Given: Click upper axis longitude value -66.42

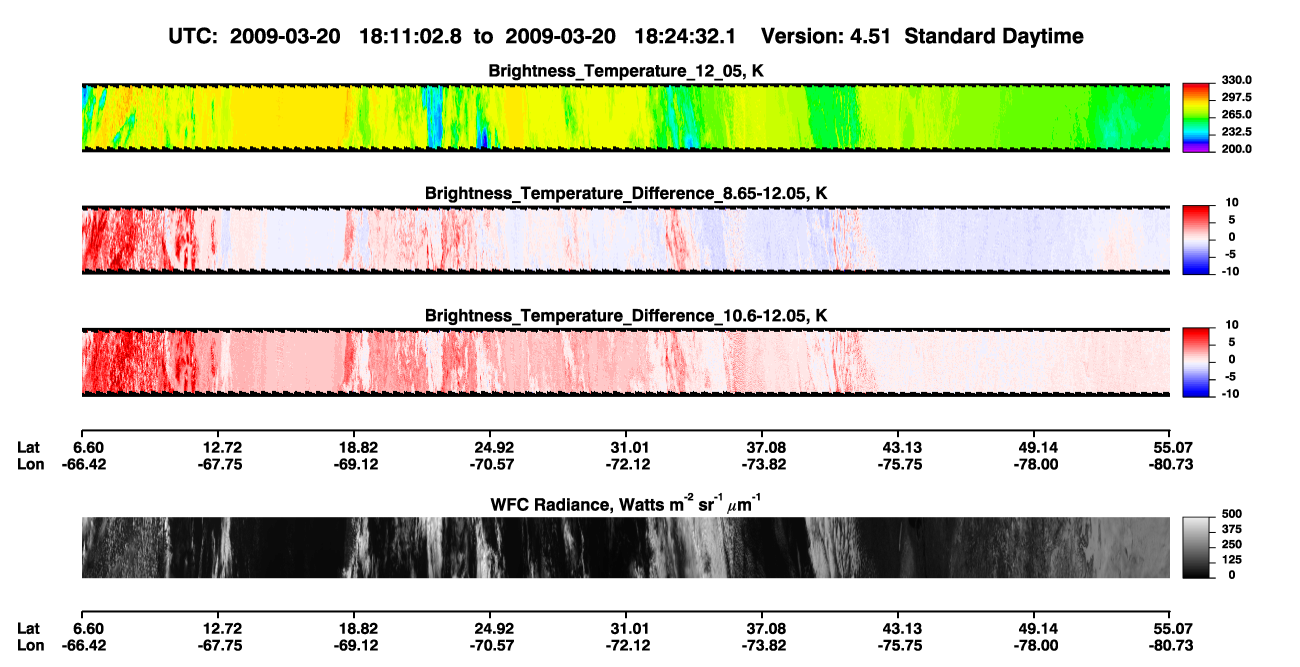Looking at the screenshot, I should [x=85, y=464].
